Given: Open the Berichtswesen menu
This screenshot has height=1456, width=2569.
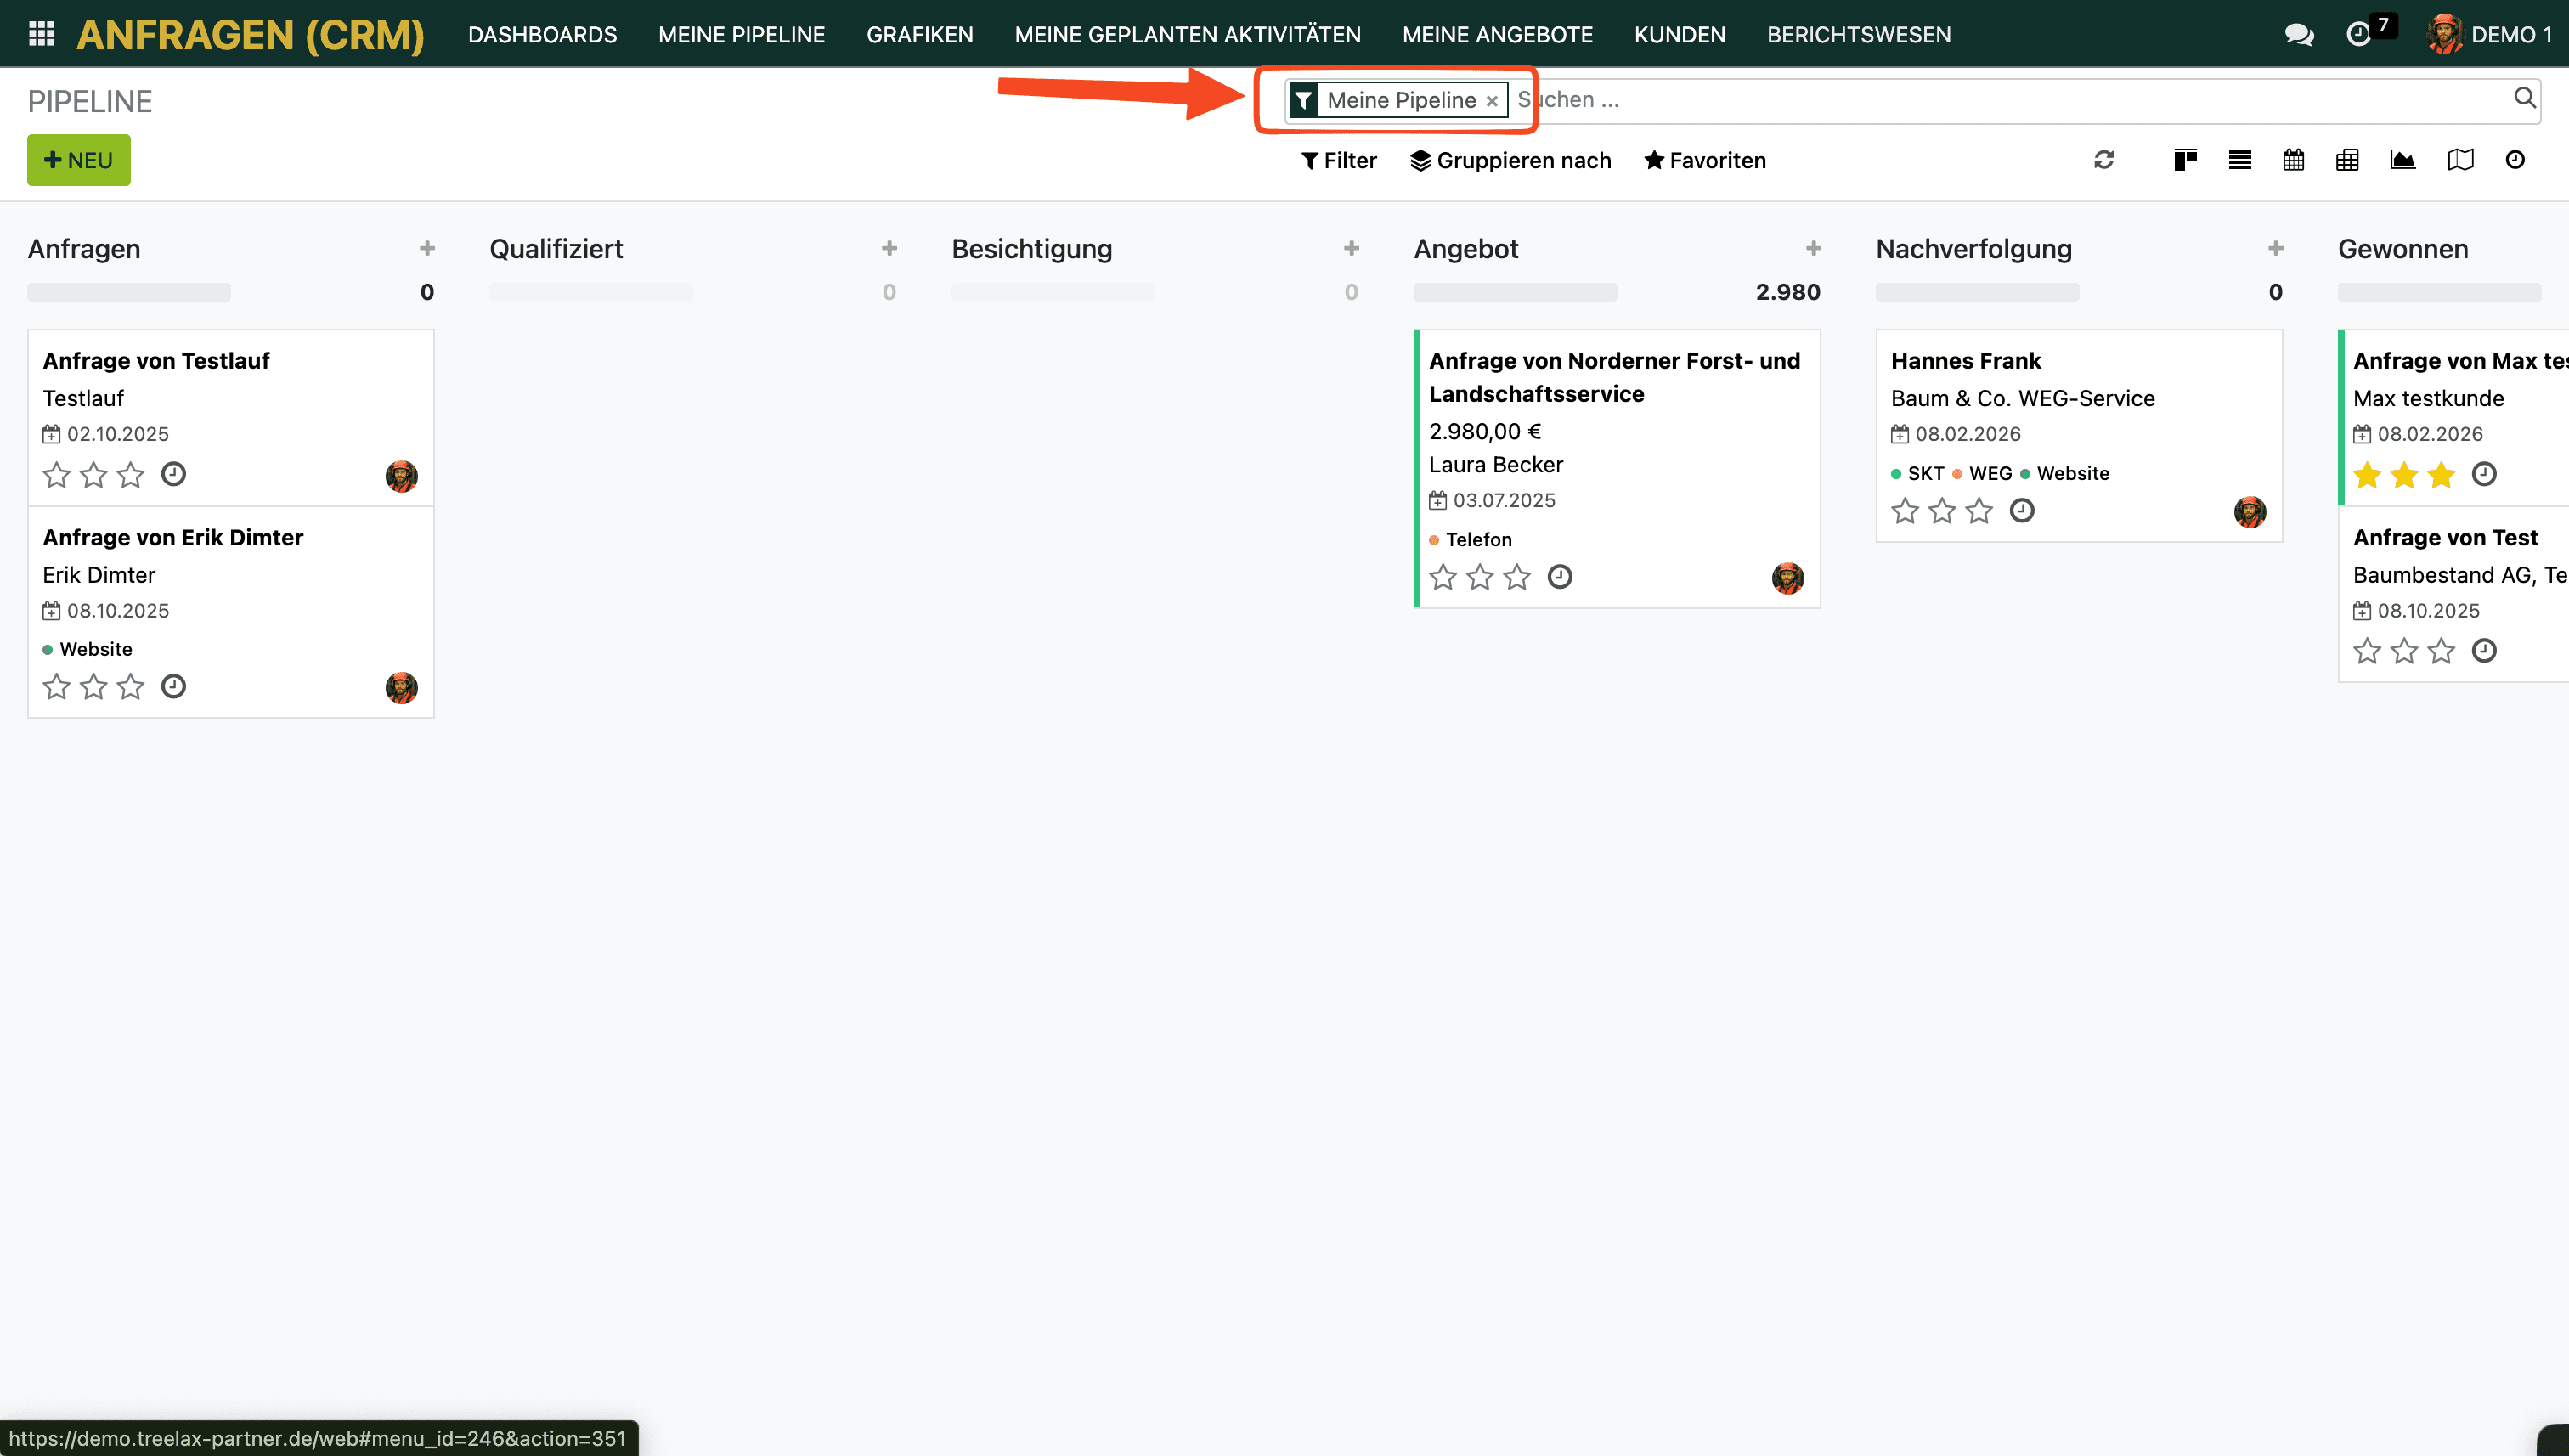Looking at the screenshot, I should click(1858, 34).
